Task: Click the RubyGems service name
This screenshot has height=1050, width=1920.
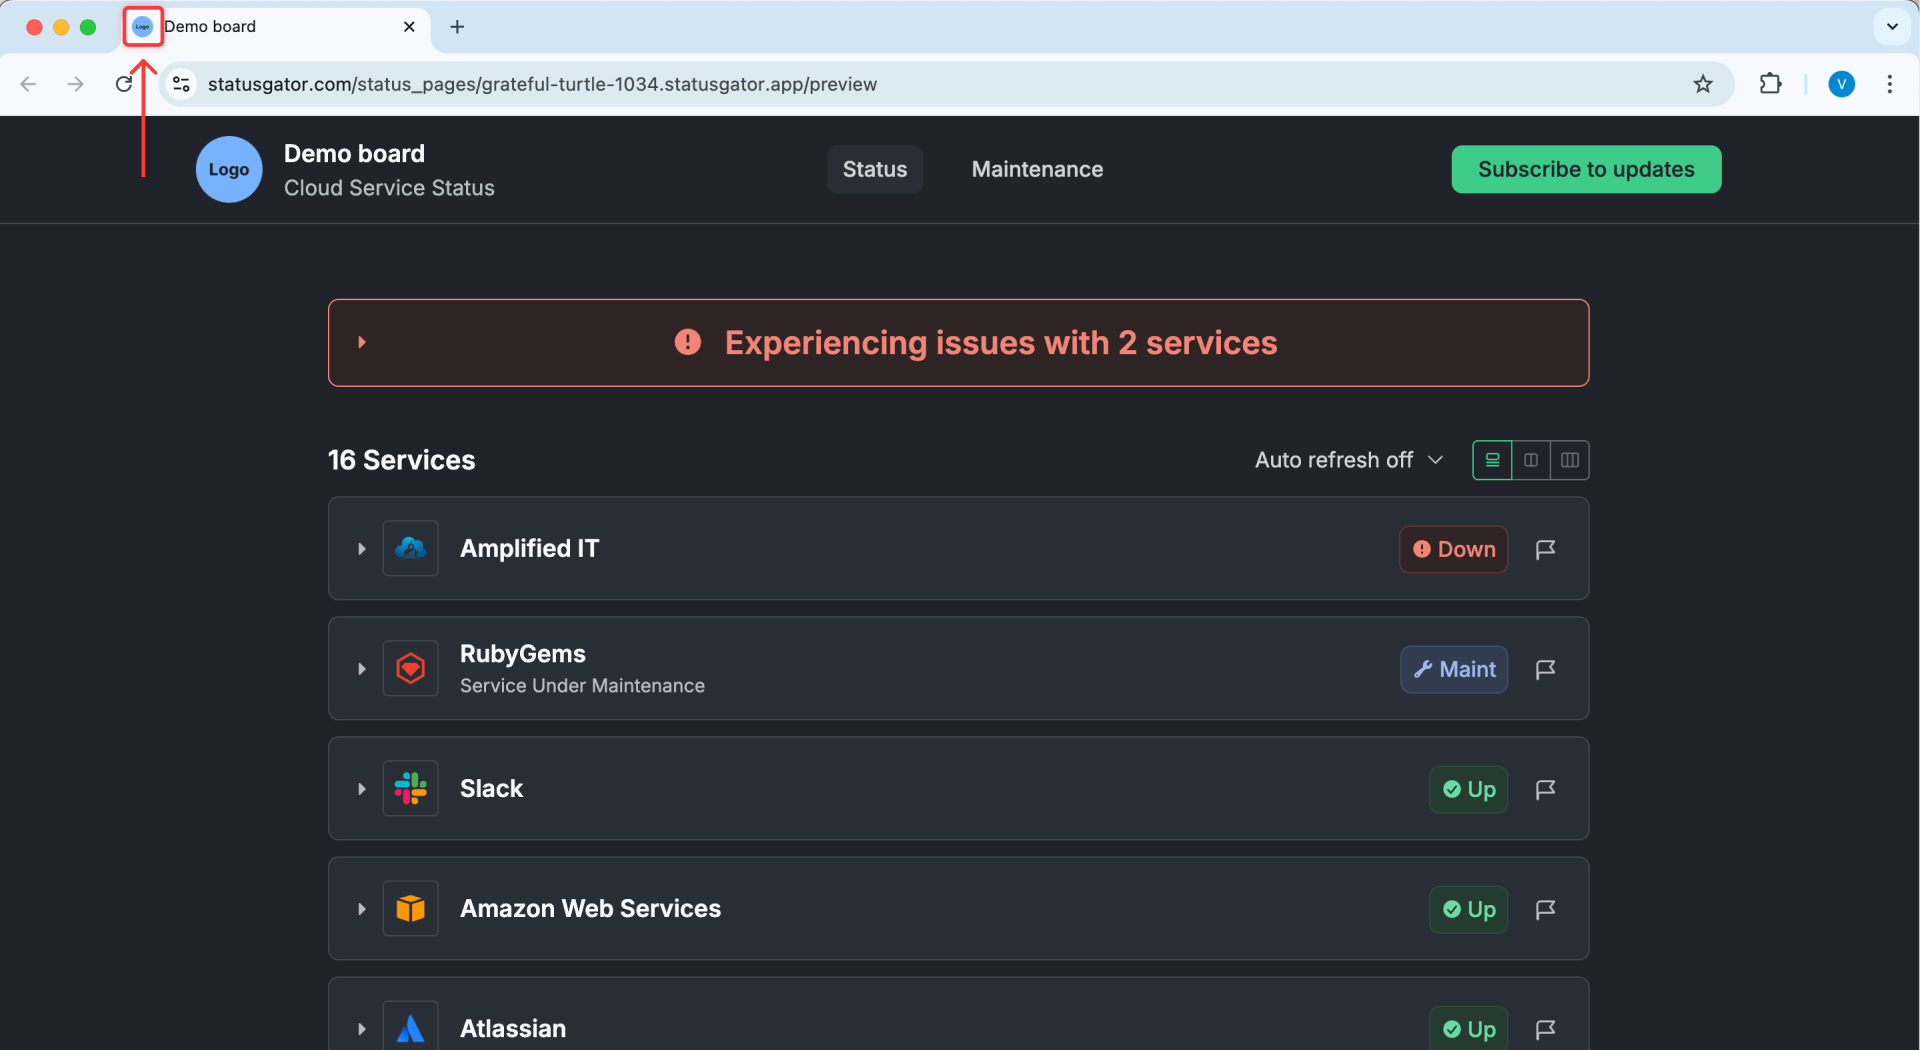Action: click(x=523, y=654)
